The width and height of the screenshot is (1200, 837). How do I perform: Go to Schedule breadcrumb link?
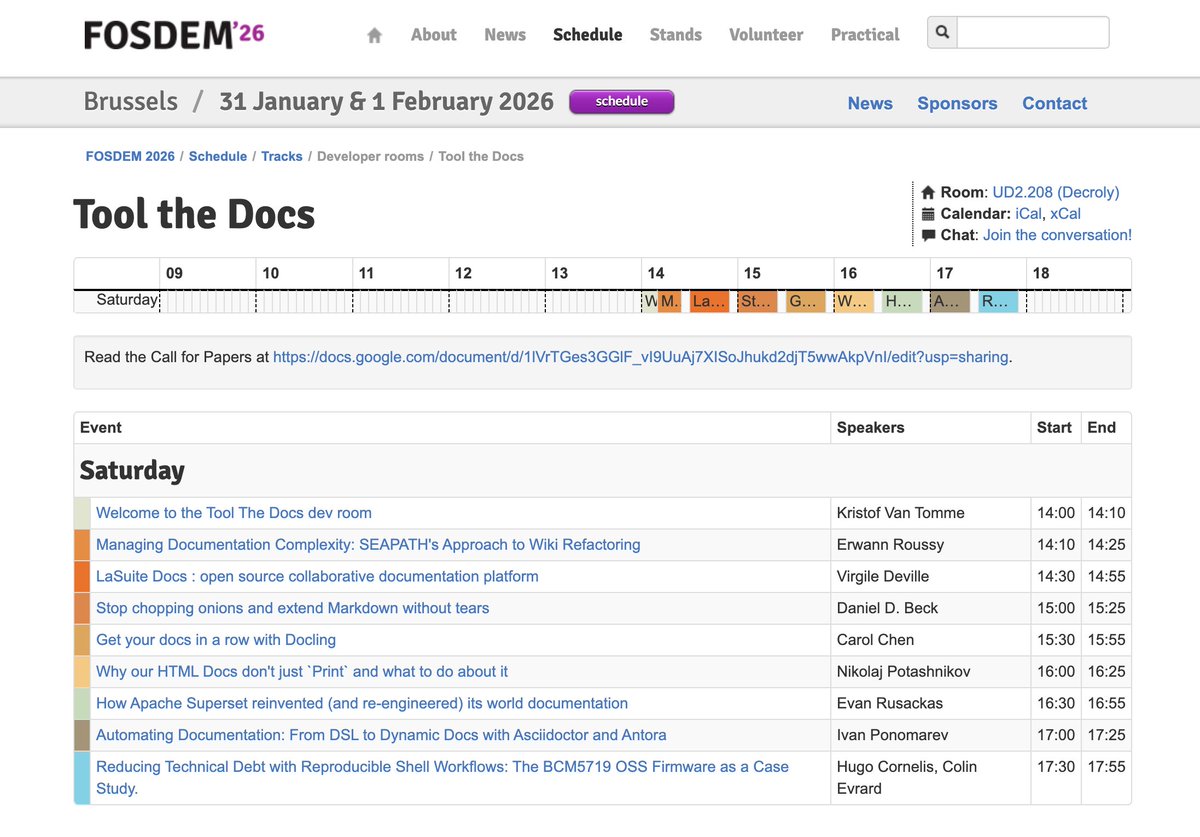[x=218, y=156]
